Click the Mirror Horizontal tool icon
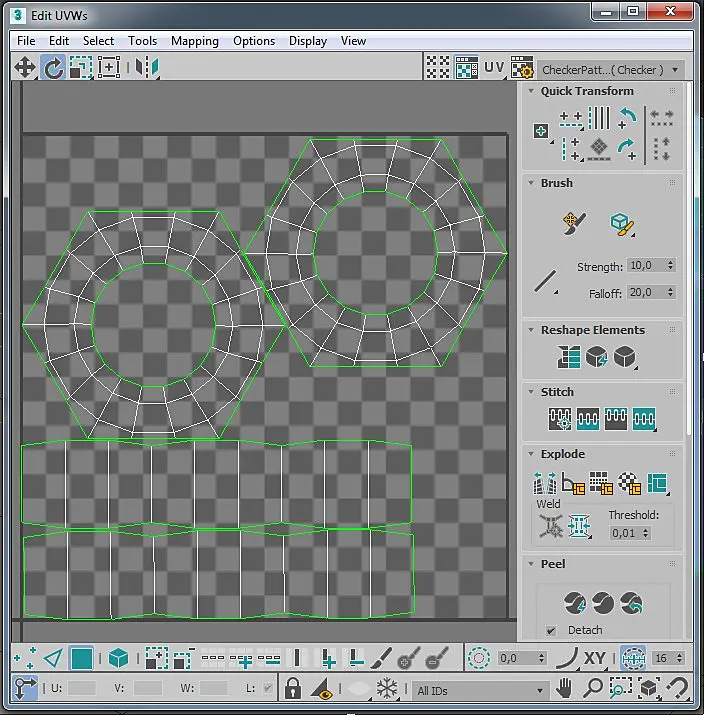704x715 pixels. tap(147, 67)
